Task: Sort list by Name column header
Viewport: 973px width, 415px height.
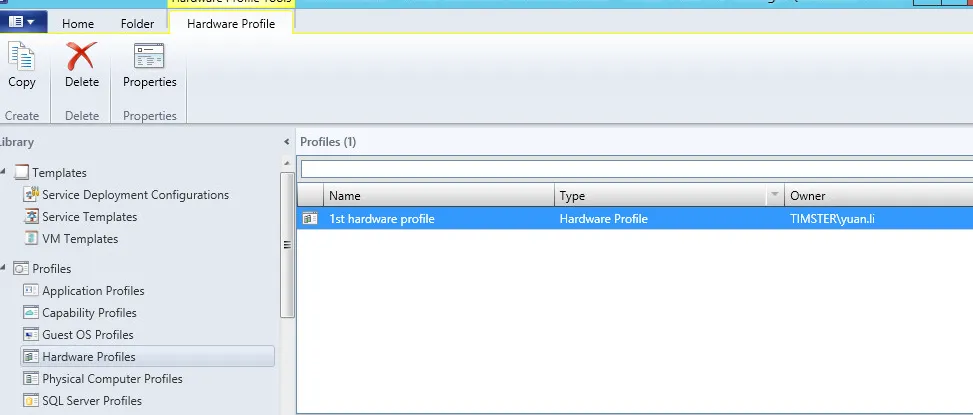Action: (439, 195)
